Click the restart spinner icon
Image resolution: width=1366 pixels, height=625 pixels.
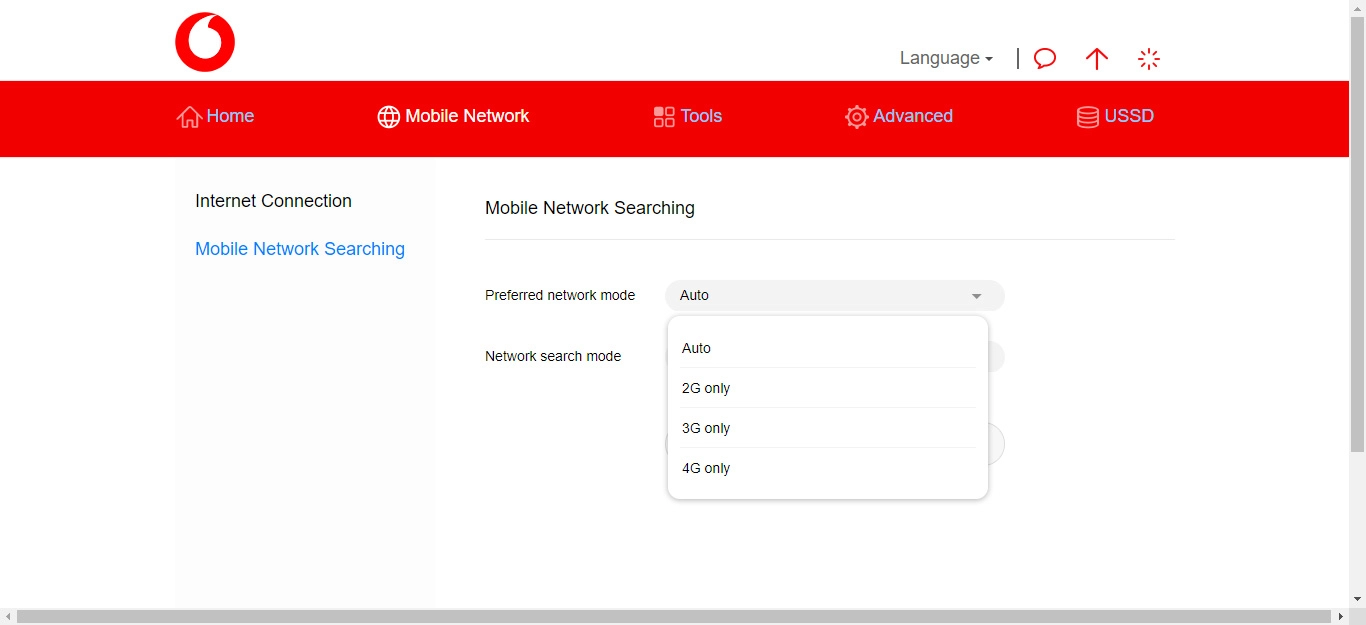click(x=1149, y=59)
